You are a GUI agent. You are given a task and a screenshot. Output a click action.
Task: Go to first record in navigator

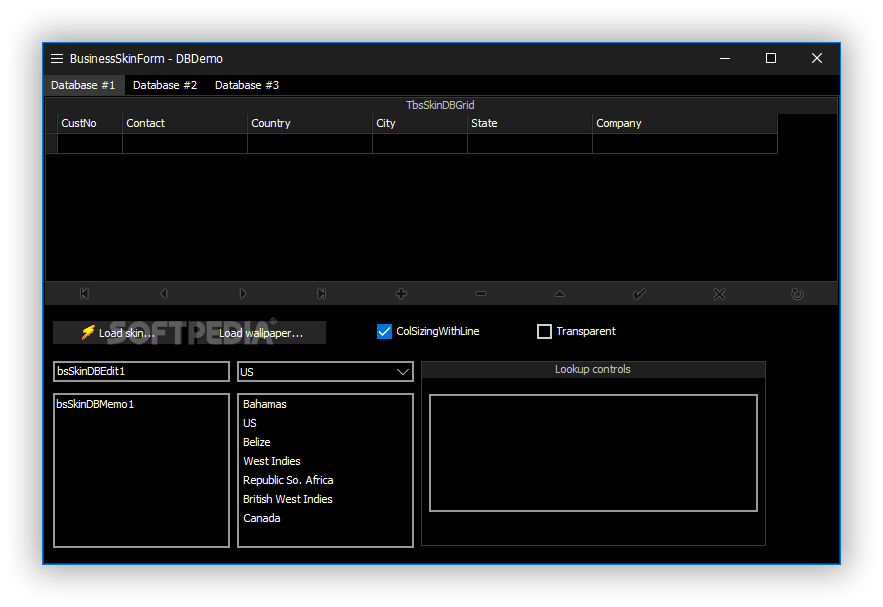point(84,293)
